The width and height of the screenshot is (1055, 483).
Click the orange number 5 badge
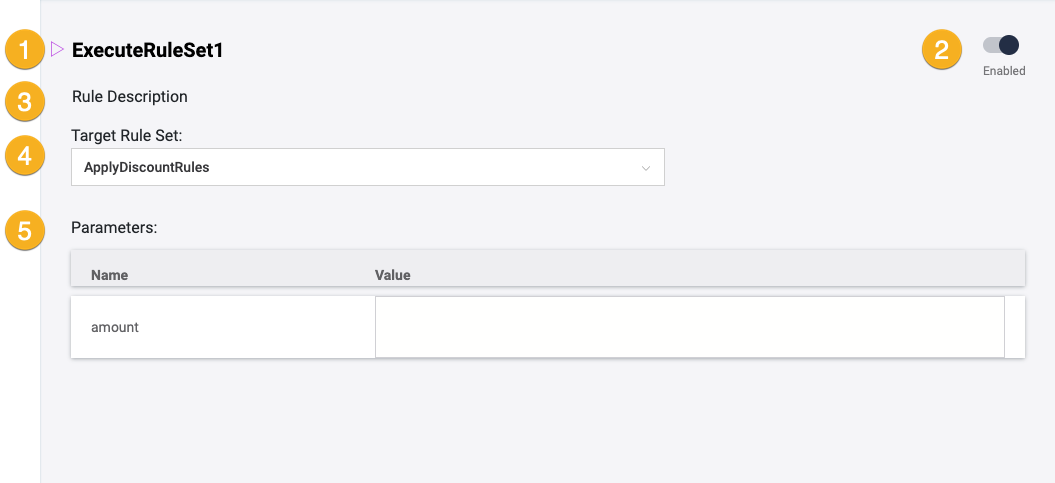25,230
